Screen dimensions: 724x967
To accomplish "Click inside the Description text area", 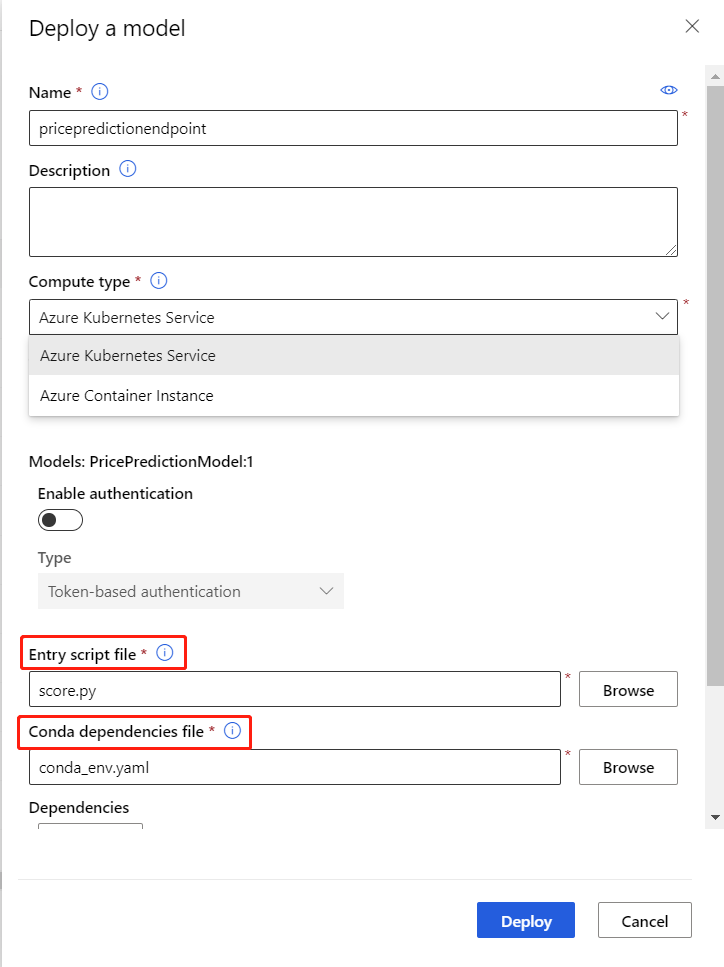I will click(353, 221).
